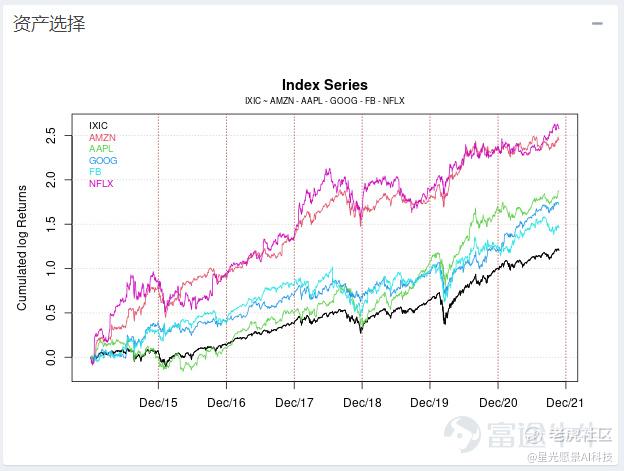Click the Index Series chart title

tap(325, 85)
